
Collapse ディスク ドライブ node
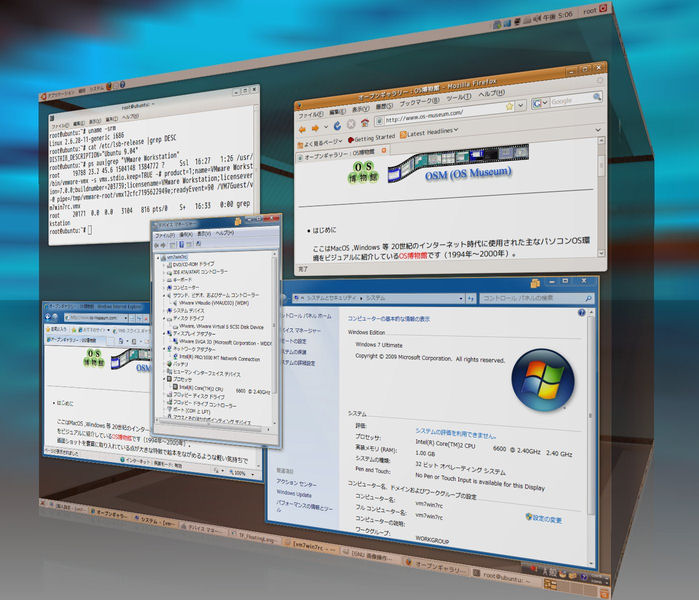pos(164,319)
